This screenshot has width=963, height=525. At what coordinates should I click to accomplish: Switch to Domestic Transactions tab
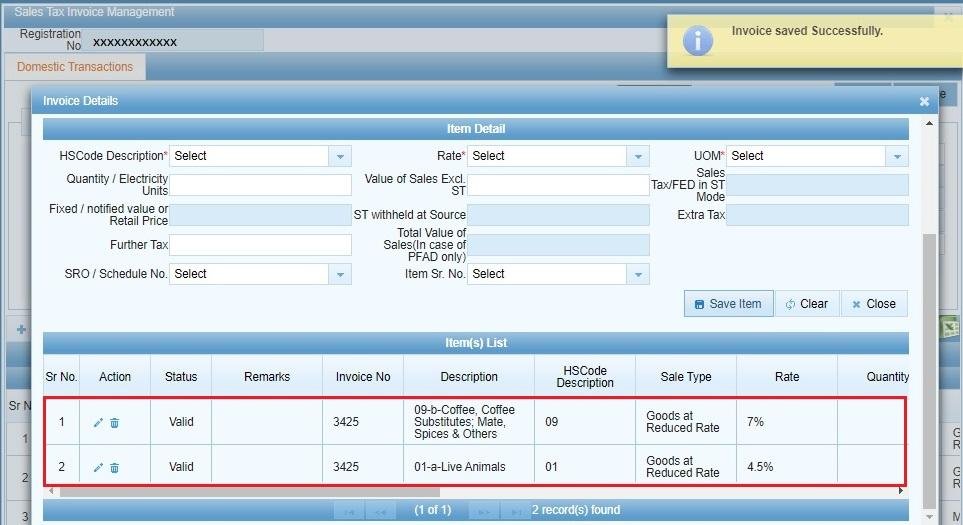75,67
